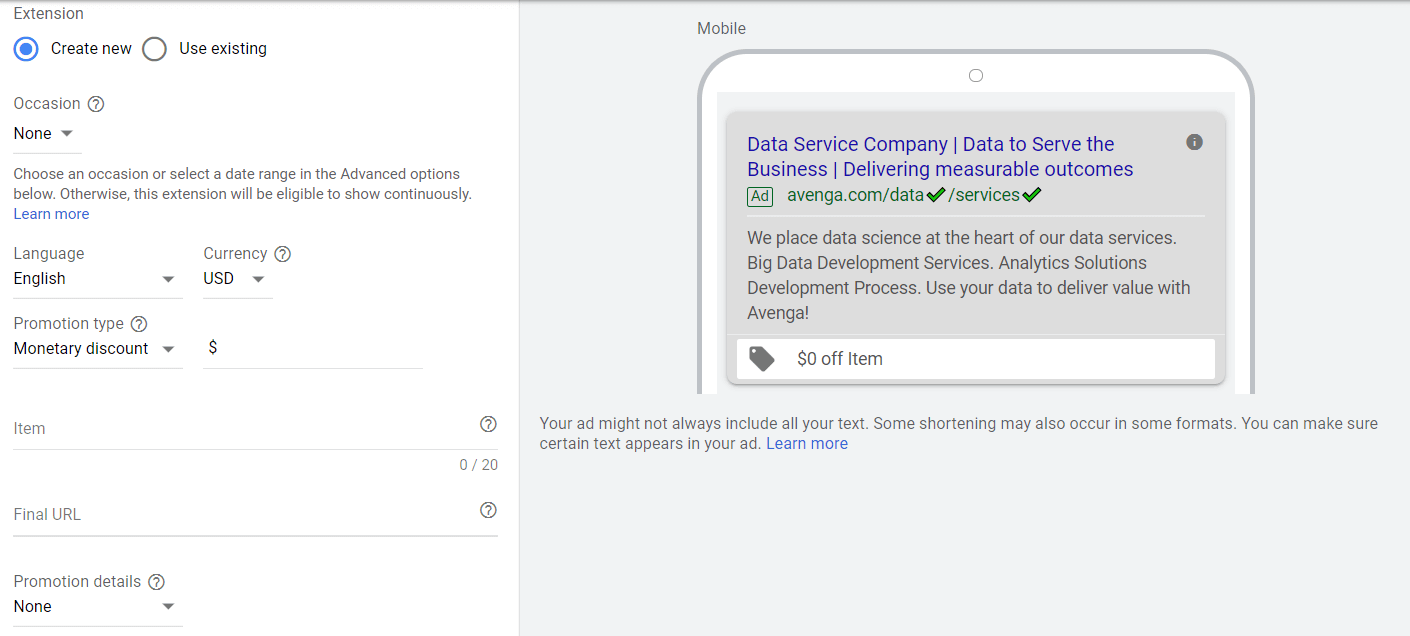Open the Monetary discount dropdown
Viewport: 1410px width, 636px height.
pyautogui.click(x=98, y=349)
